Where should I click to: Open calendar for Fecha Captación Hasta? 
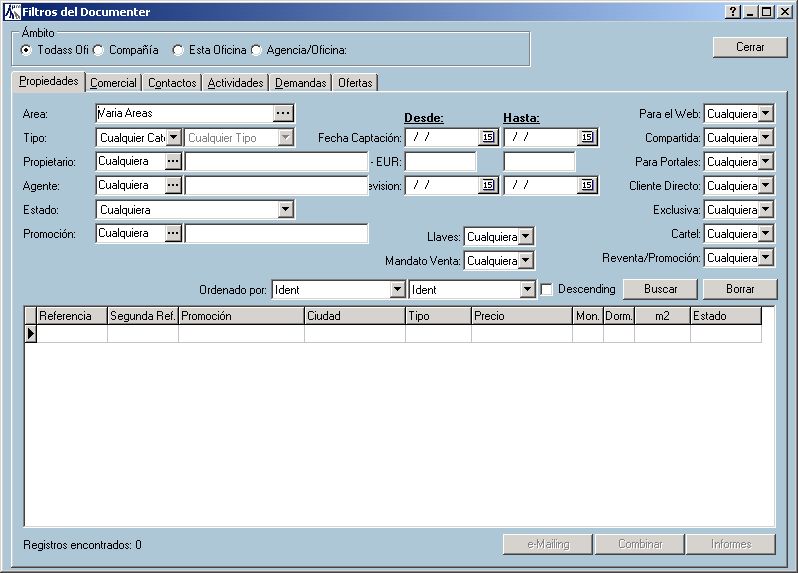[x=587, y=137]
